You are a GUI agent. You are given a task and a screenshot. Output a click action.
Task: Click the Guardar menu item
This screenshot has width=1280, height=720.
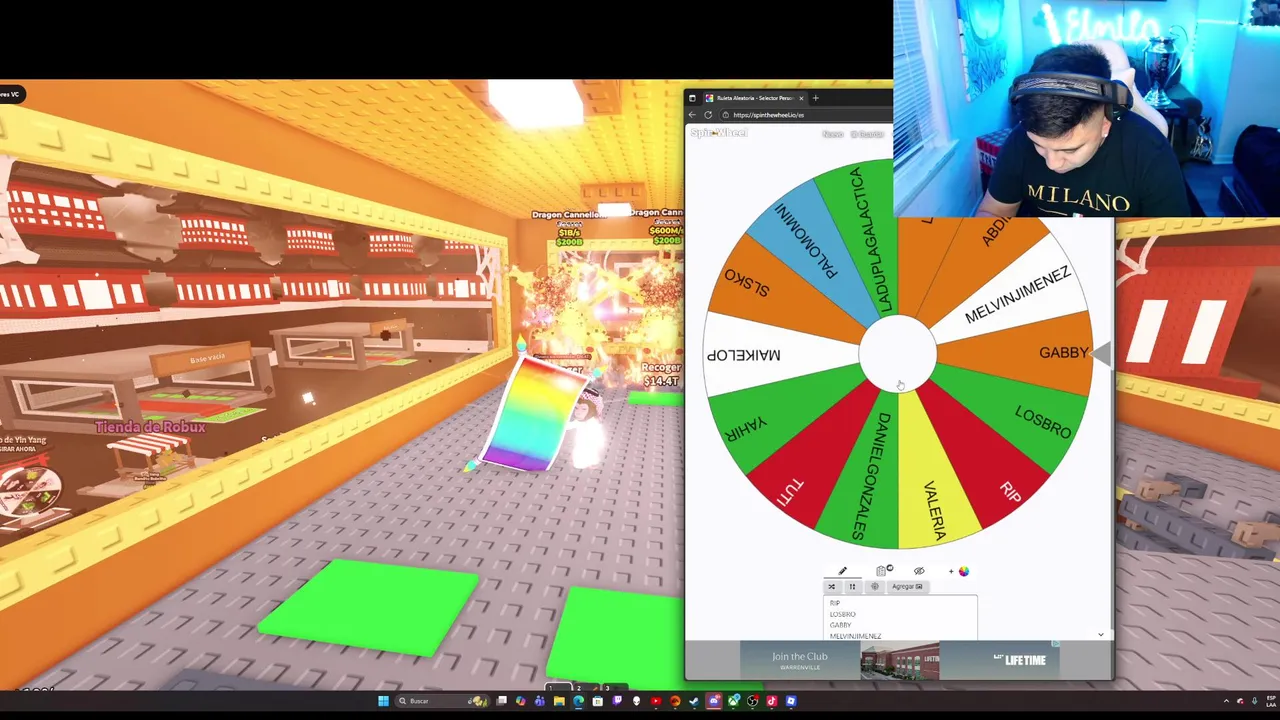[867, 134]
